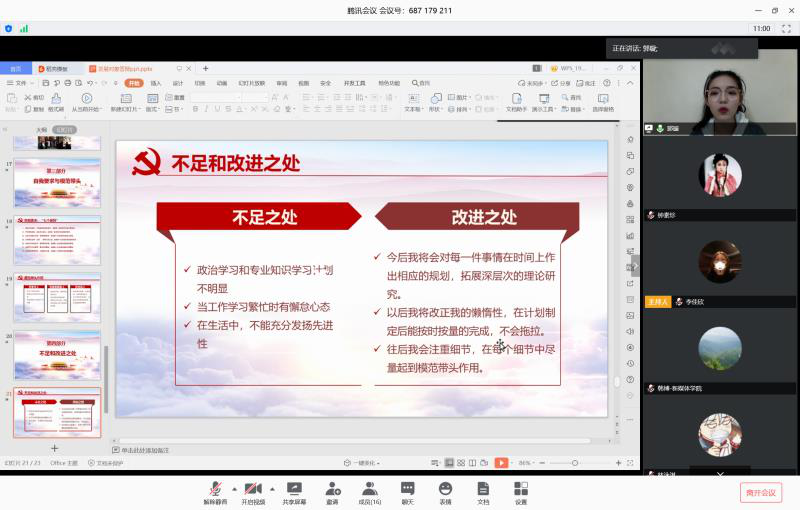Start slideshow from the status bar play button
This screenshot has width=800, height=510.
click(x=501, y=463)
